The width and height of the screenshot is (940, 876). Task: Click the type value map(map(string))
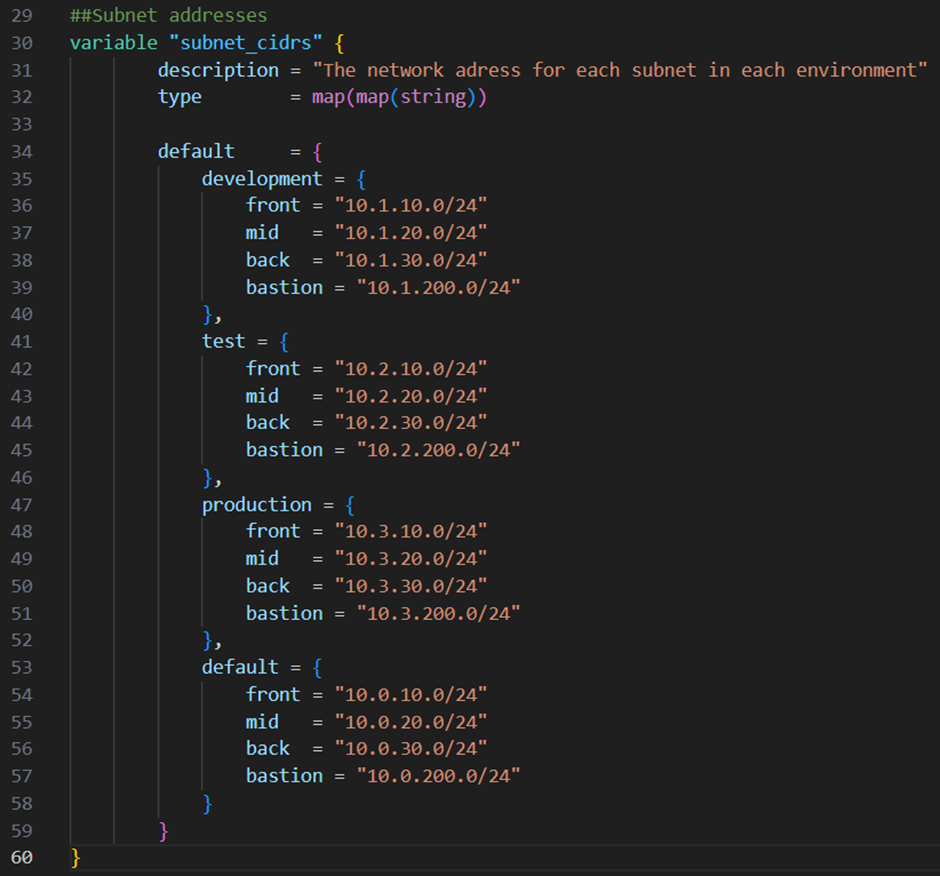click(399, 97)
